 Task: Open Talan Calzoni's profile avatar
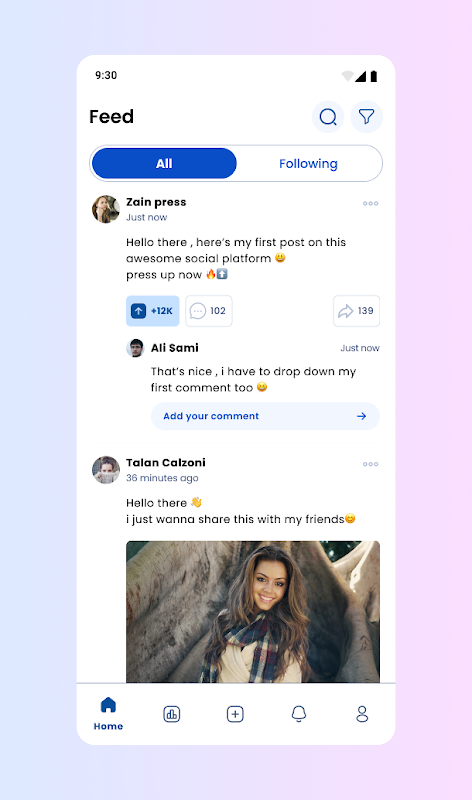(x=106, y=470)
